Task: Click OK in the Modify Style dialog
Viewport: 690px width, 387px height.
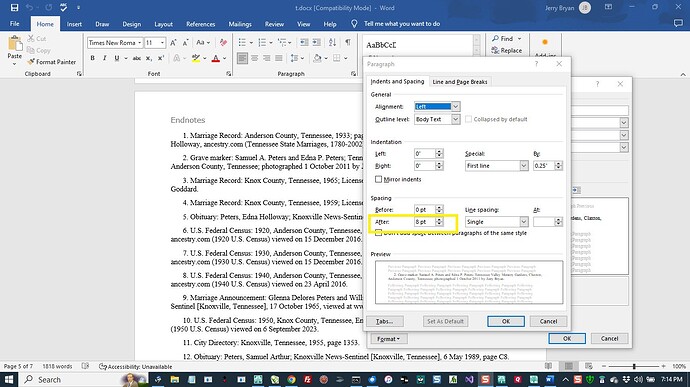Action: (567, 339)
